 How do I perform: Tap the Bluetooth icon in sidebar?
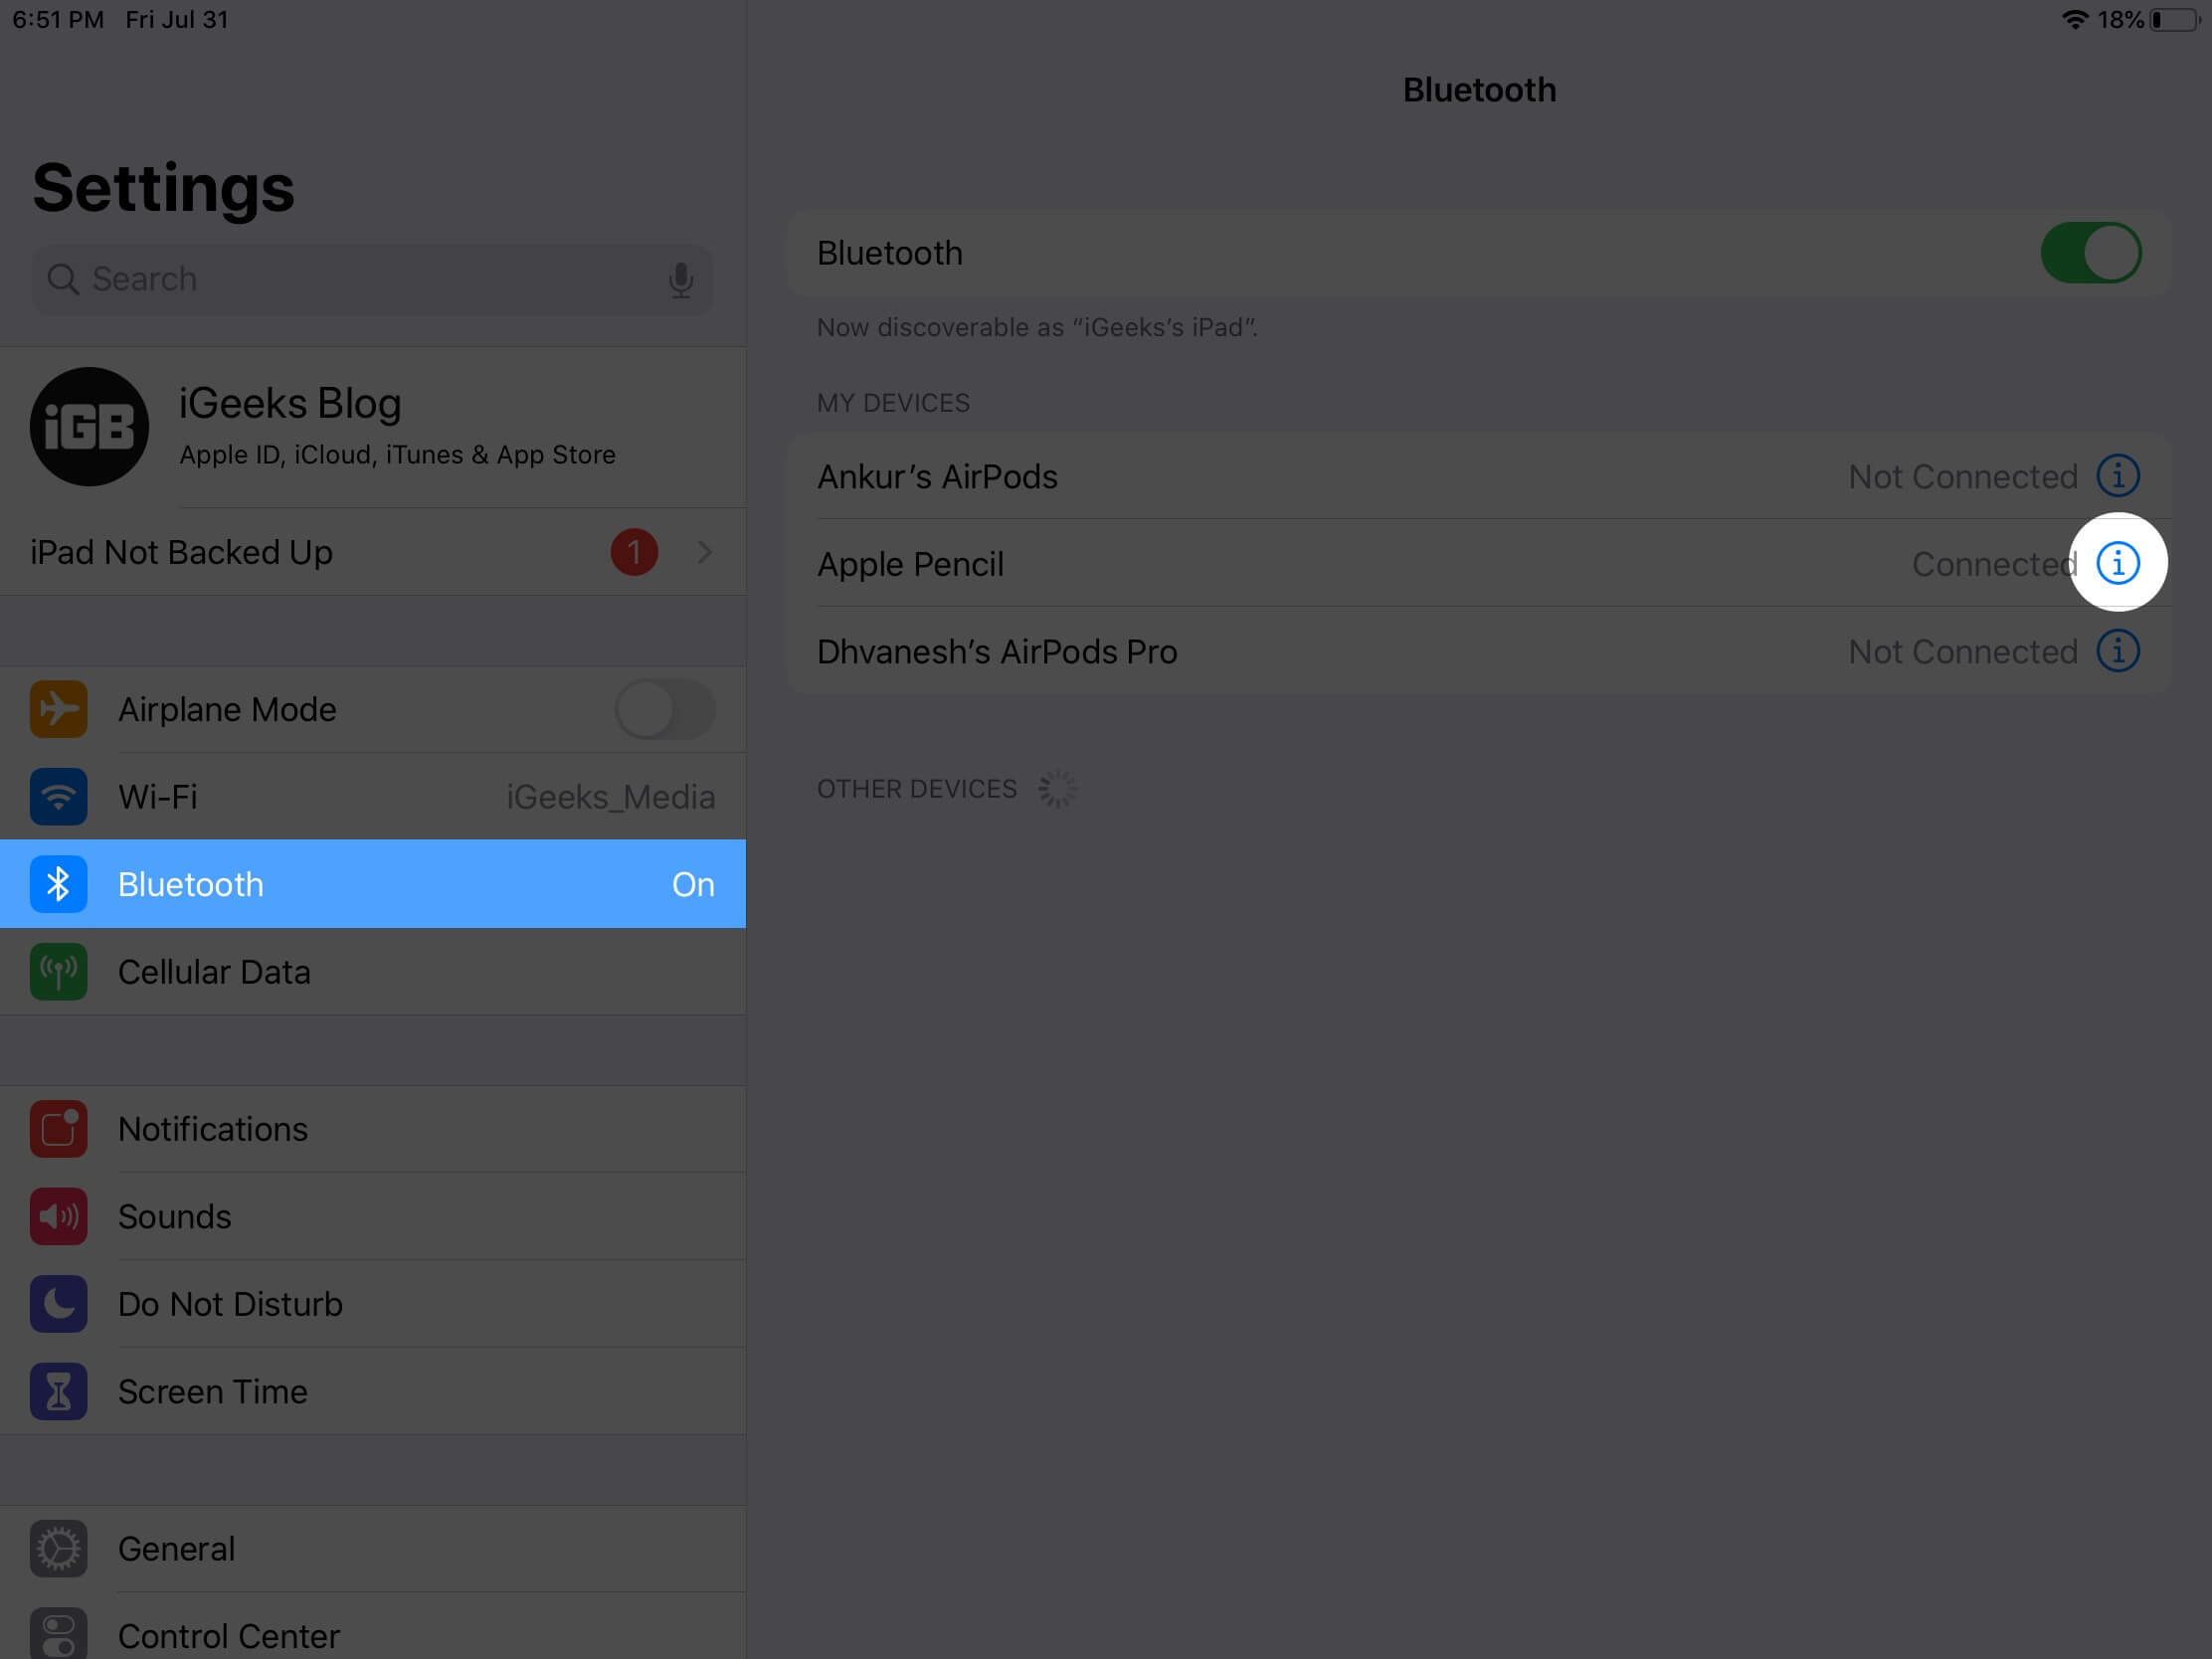coord(61,882)
